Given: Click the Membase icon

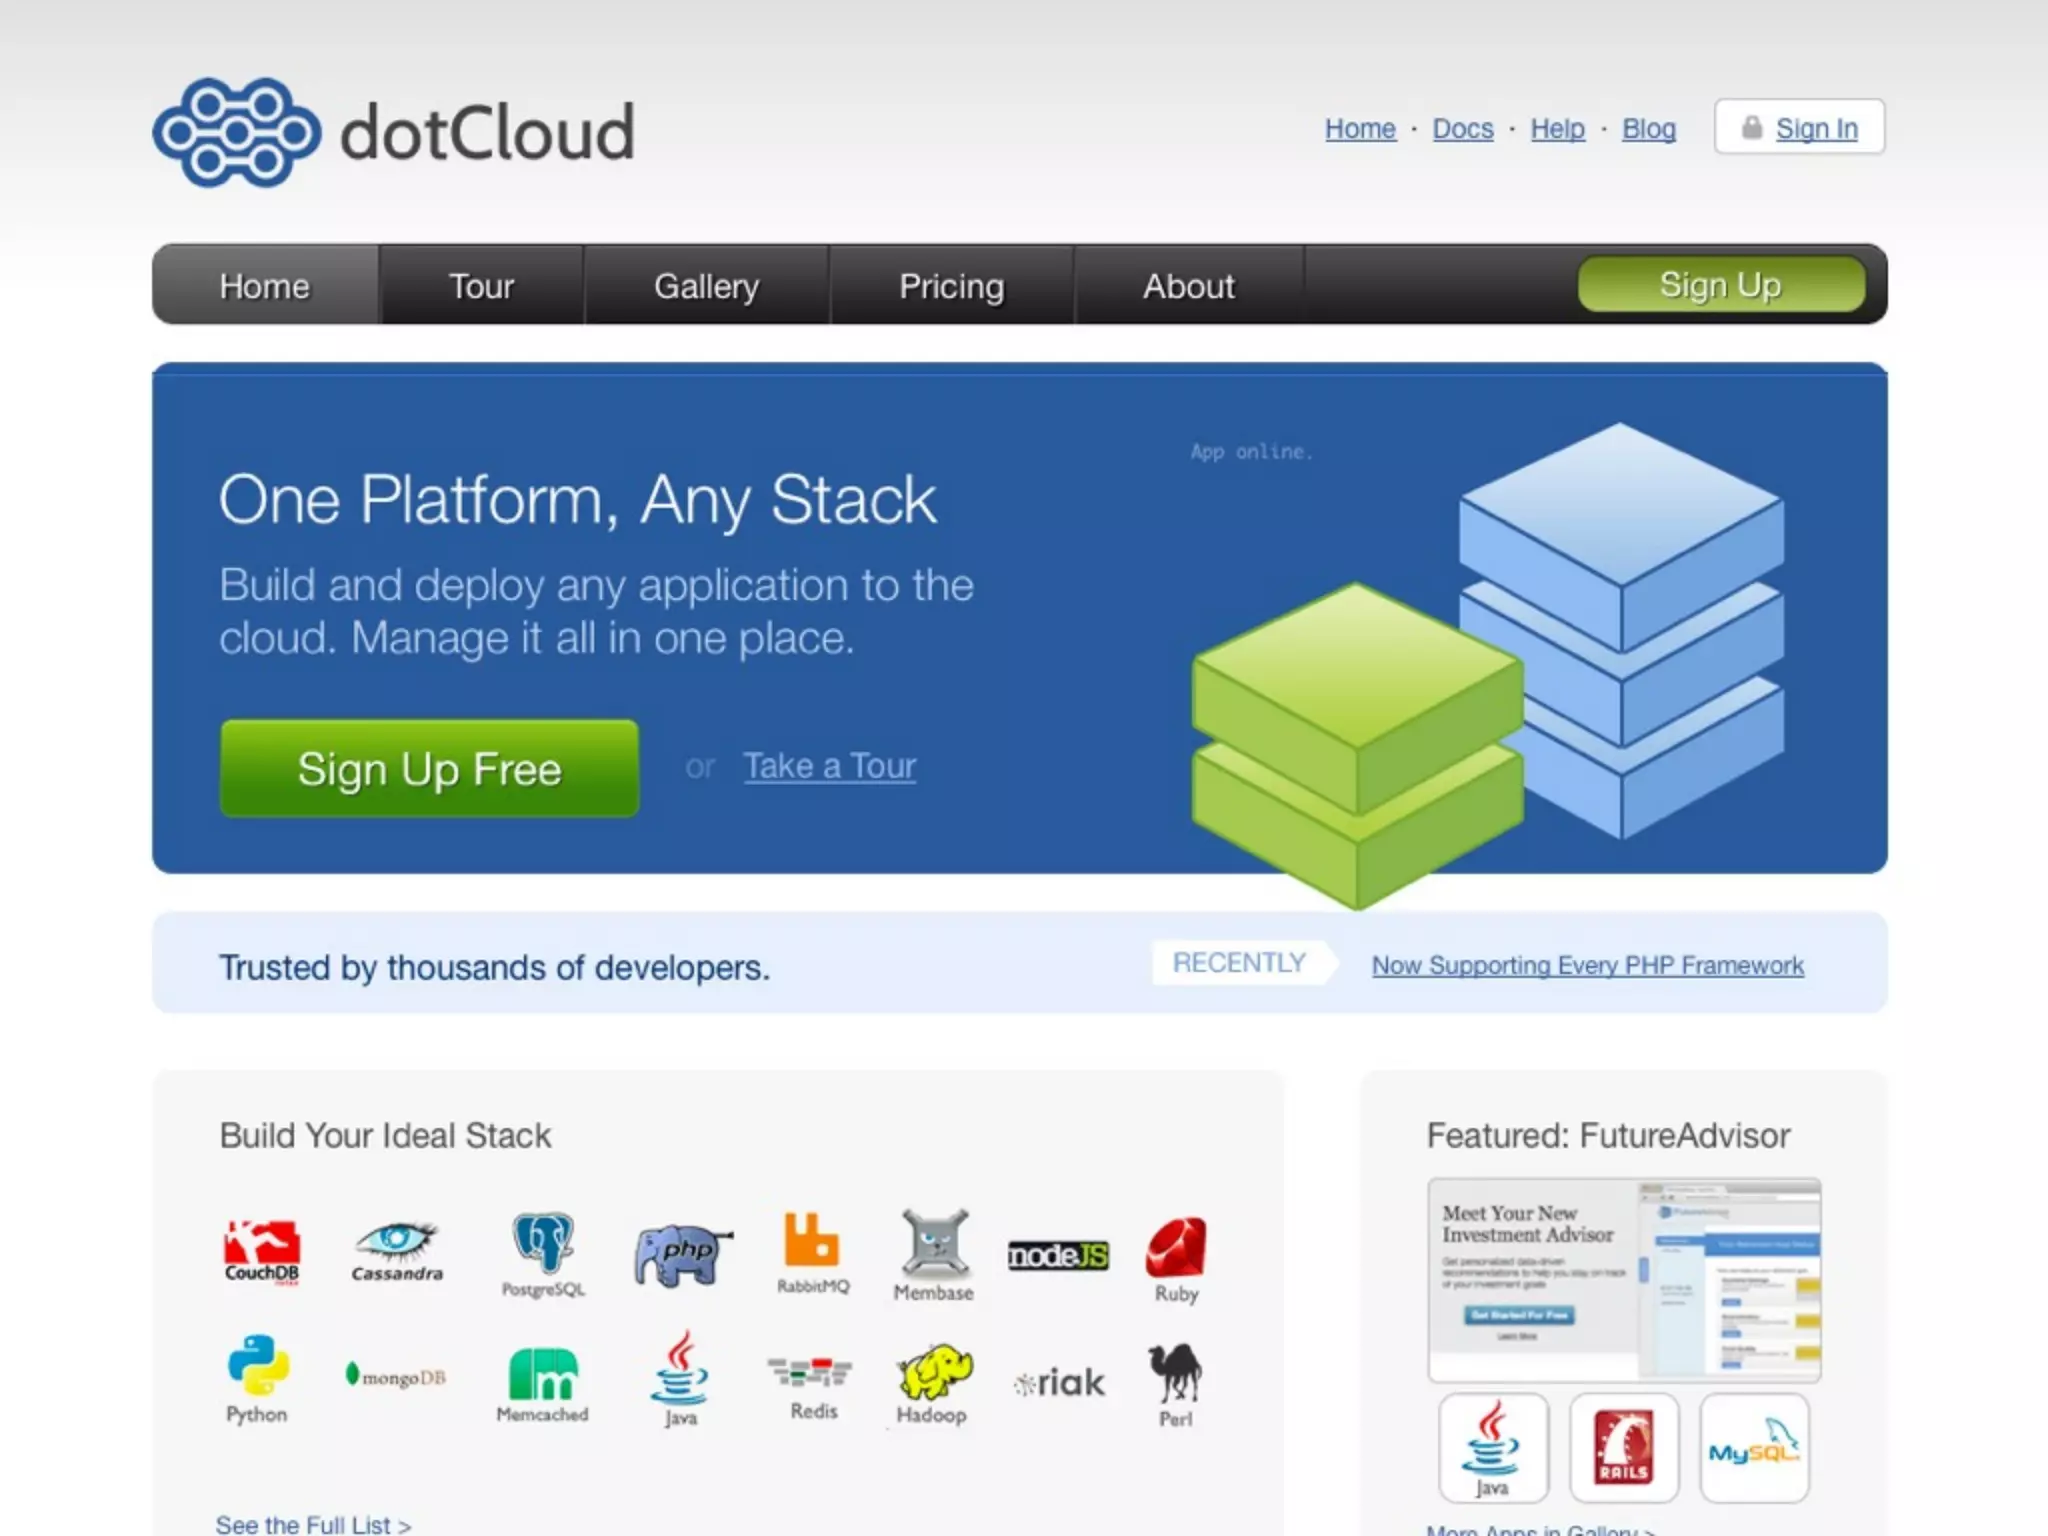Looking at the screenshot, I should (934, 1252).
